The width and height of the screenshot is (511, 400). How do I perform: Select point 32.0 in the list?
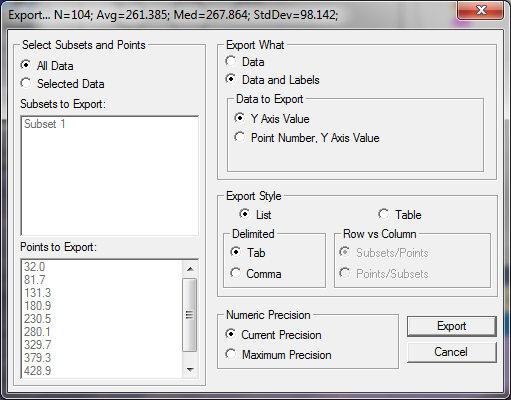click(x=103, y=267)
